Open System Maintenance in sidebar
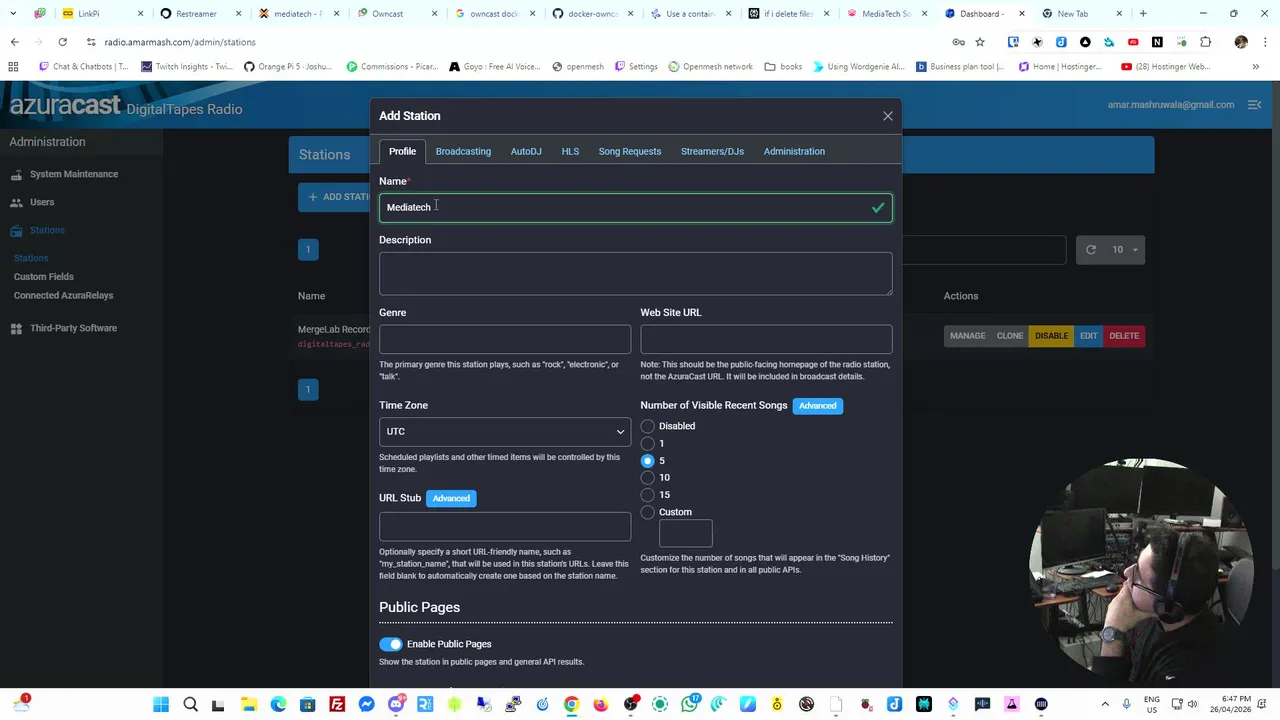The height and width of the screenshot is (720, 1280). click(x=74, y=174)
